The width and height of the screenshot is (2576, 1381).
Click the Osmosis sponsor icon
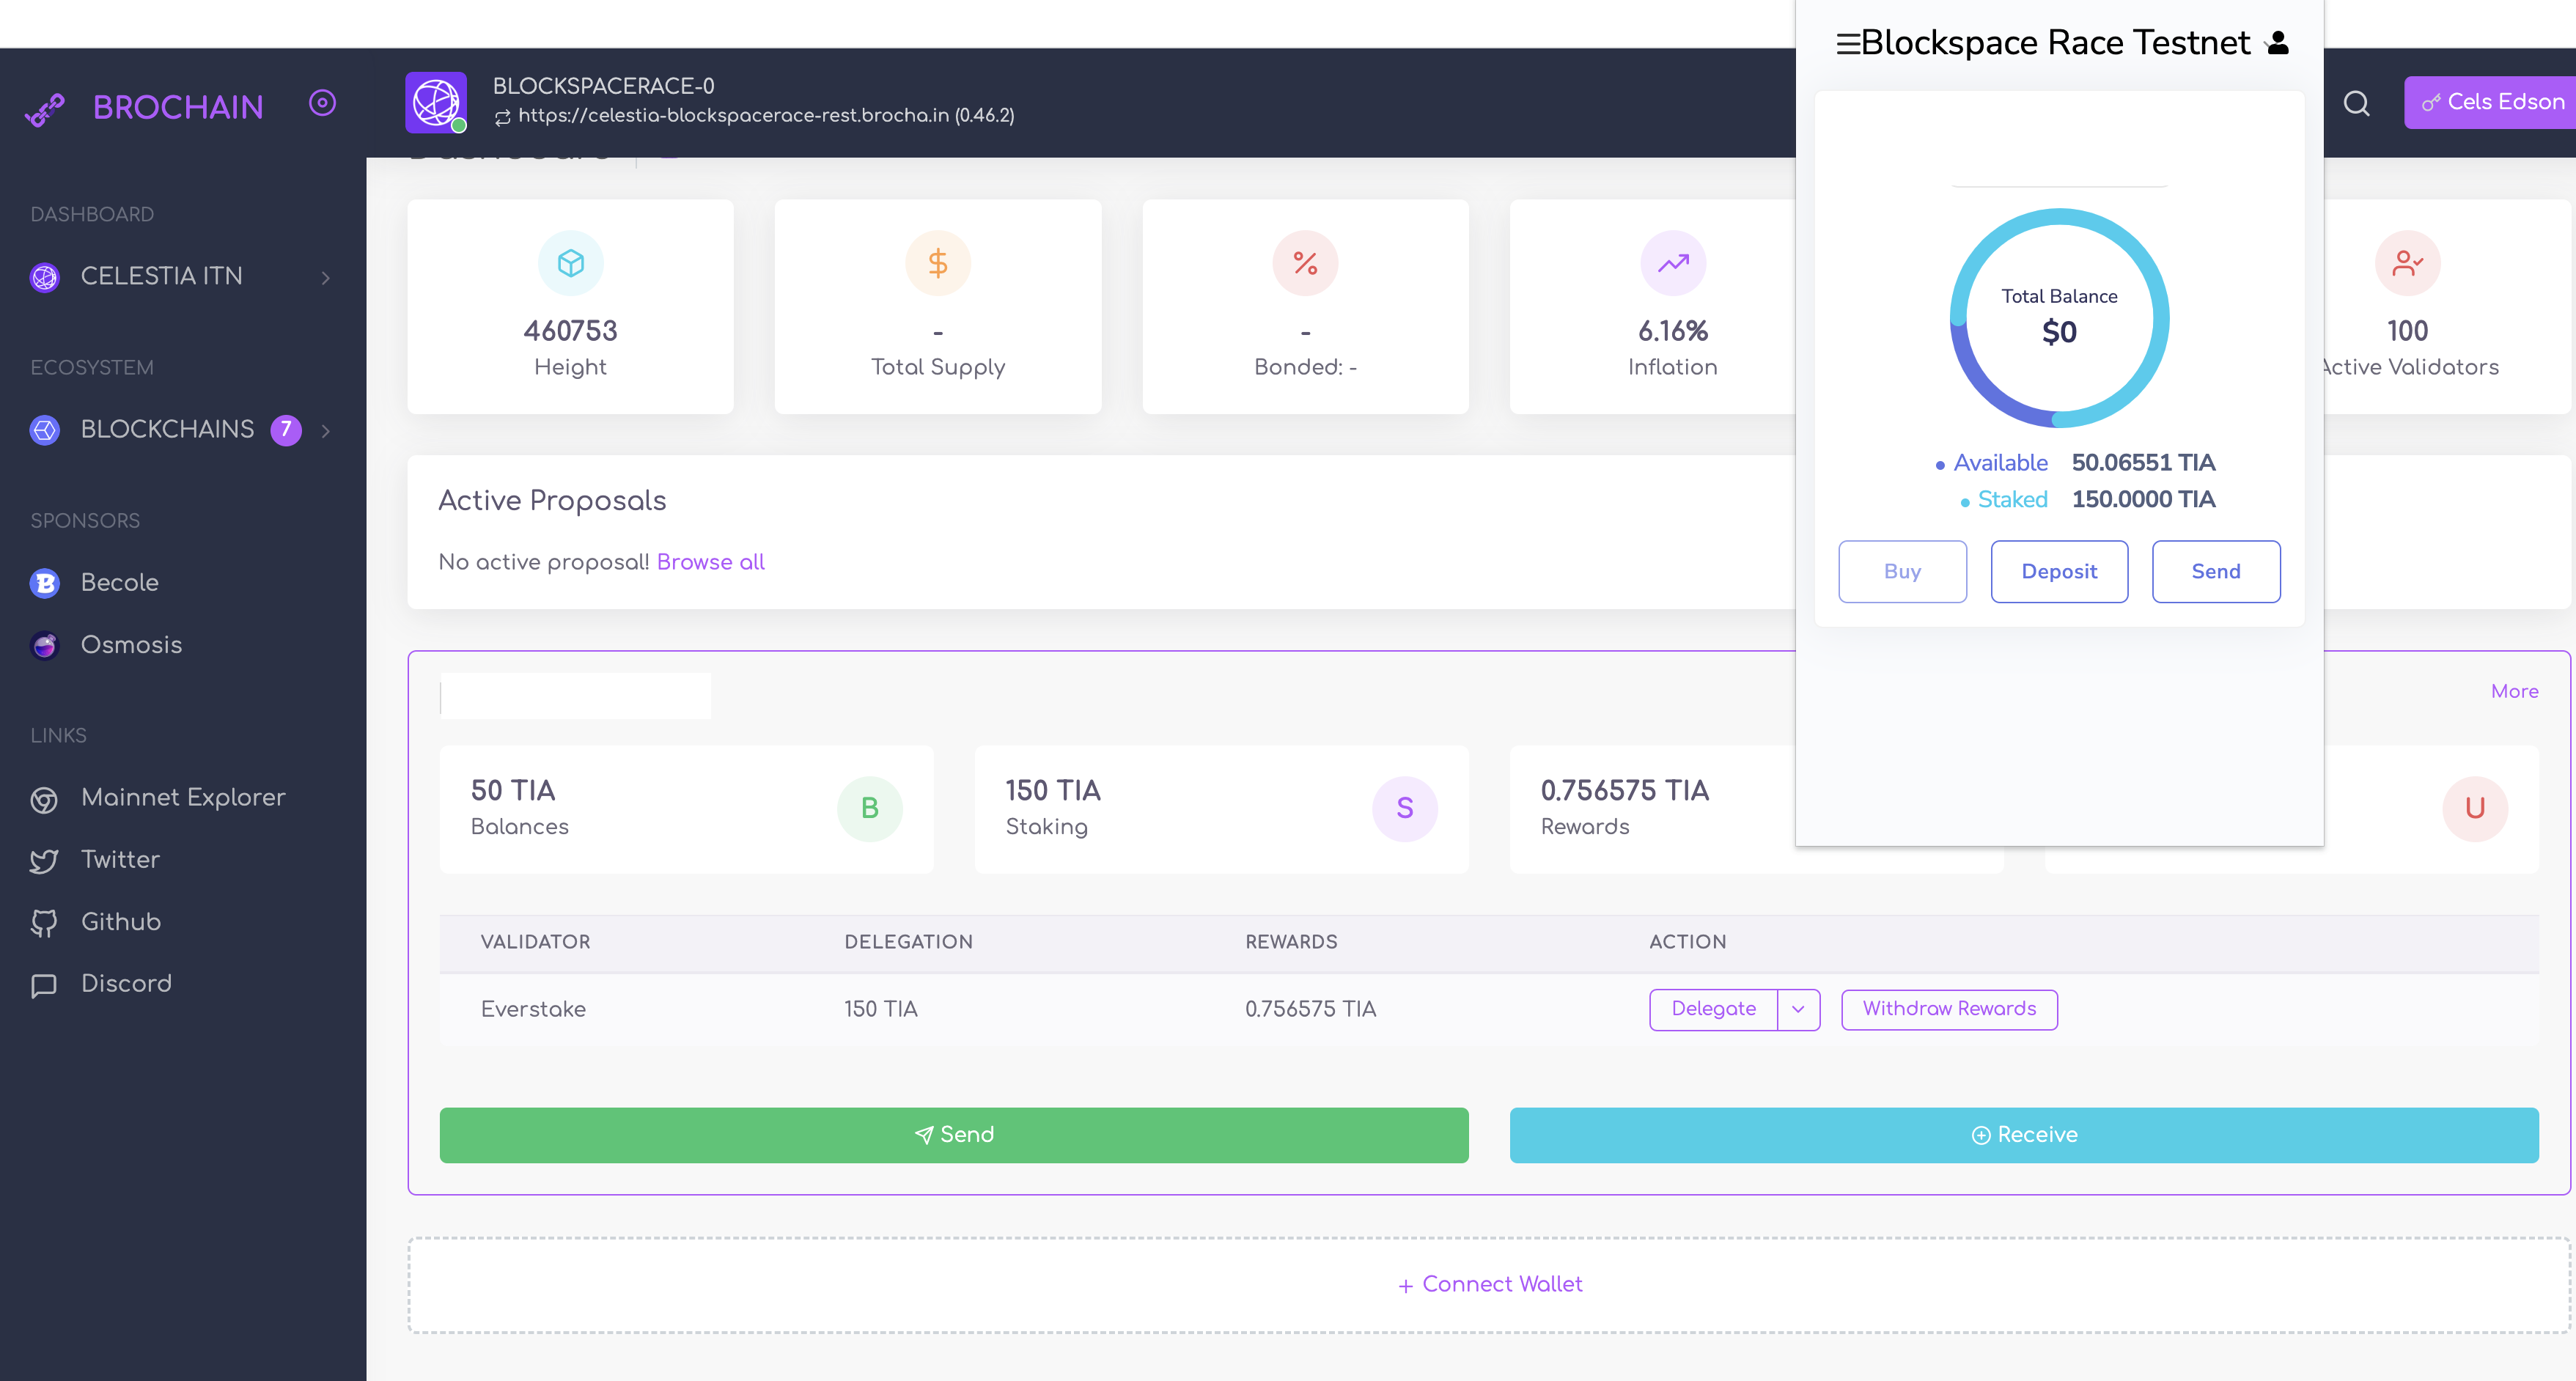pyautogui.click(x=46, y=644)
